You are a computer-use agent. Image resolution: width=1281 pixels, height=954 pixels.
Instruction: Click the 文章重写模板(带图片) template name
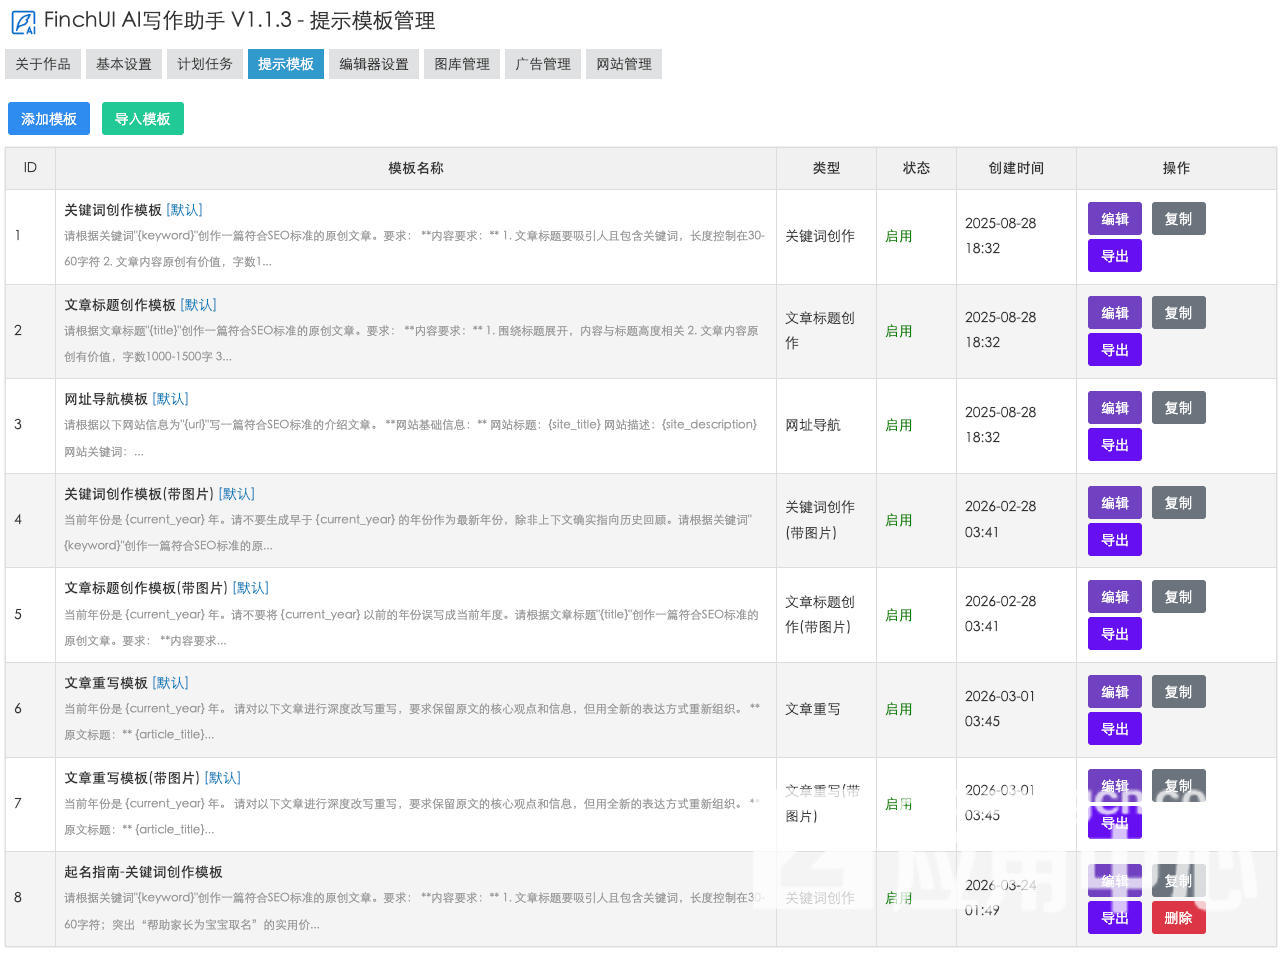(132, 778)
